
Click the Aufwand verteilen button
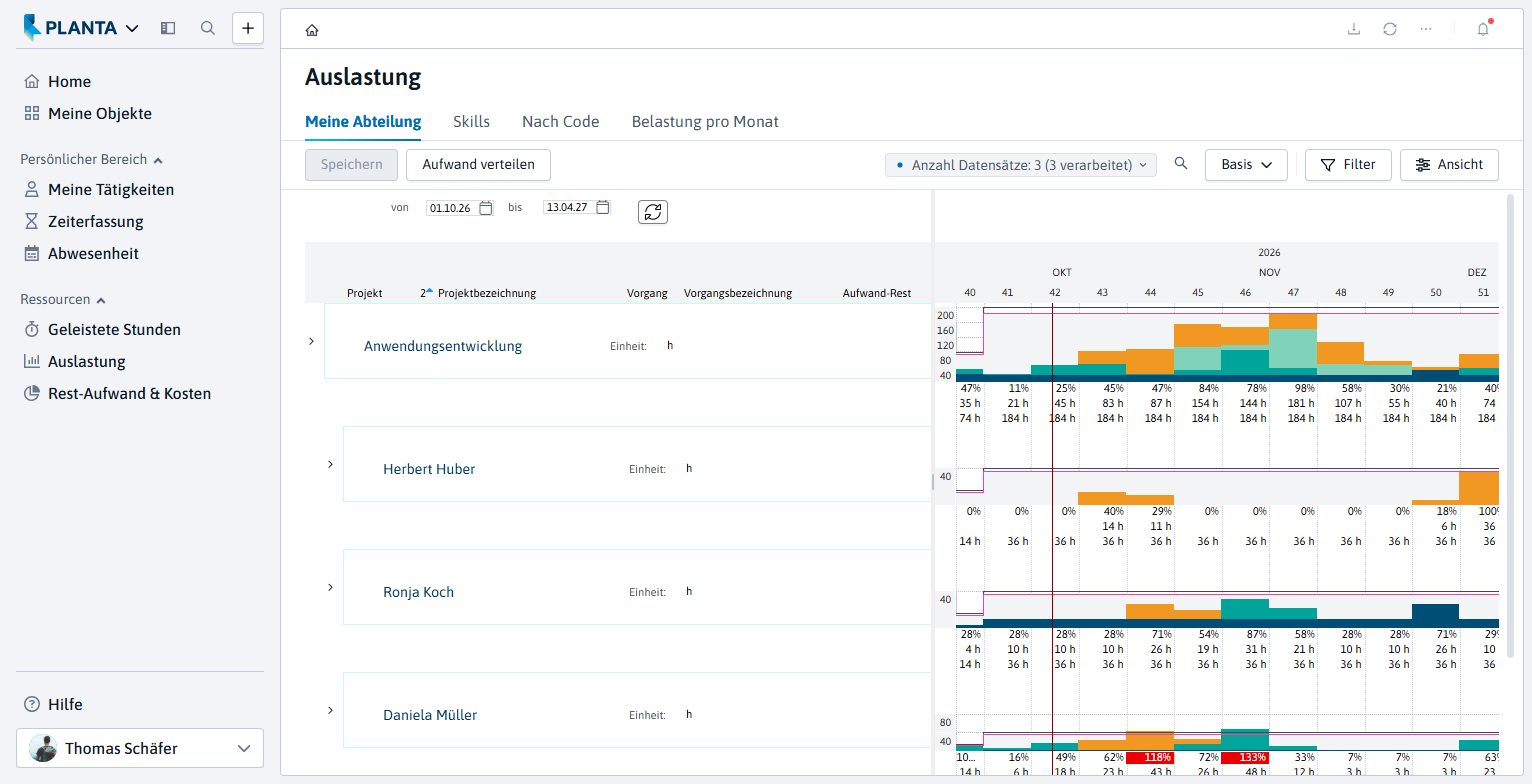(x=478, y=165)
